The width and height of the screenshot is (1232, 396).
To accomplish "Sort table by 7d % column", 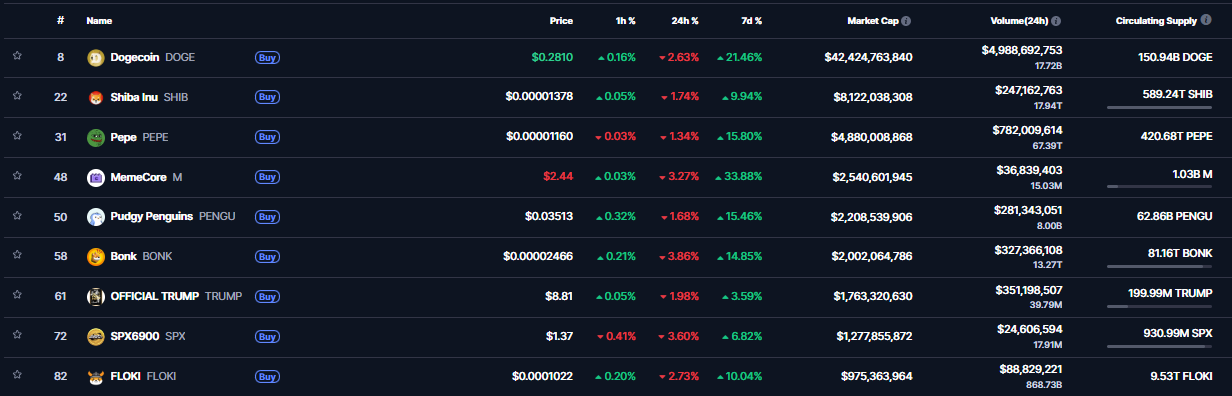I will tap(751, 20).
